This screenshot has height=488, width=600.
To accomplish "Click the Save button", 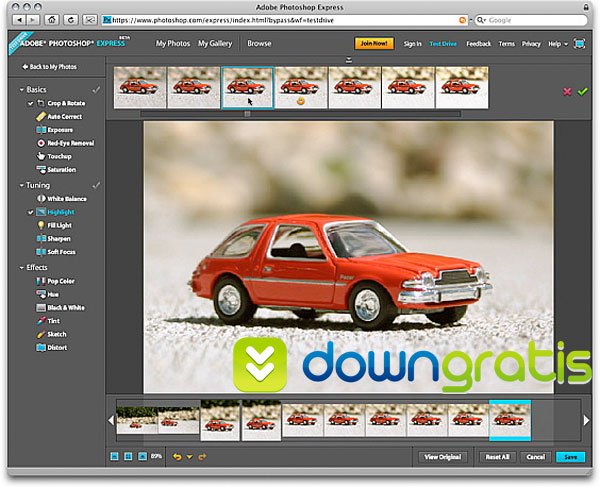I will click(569, 456).
